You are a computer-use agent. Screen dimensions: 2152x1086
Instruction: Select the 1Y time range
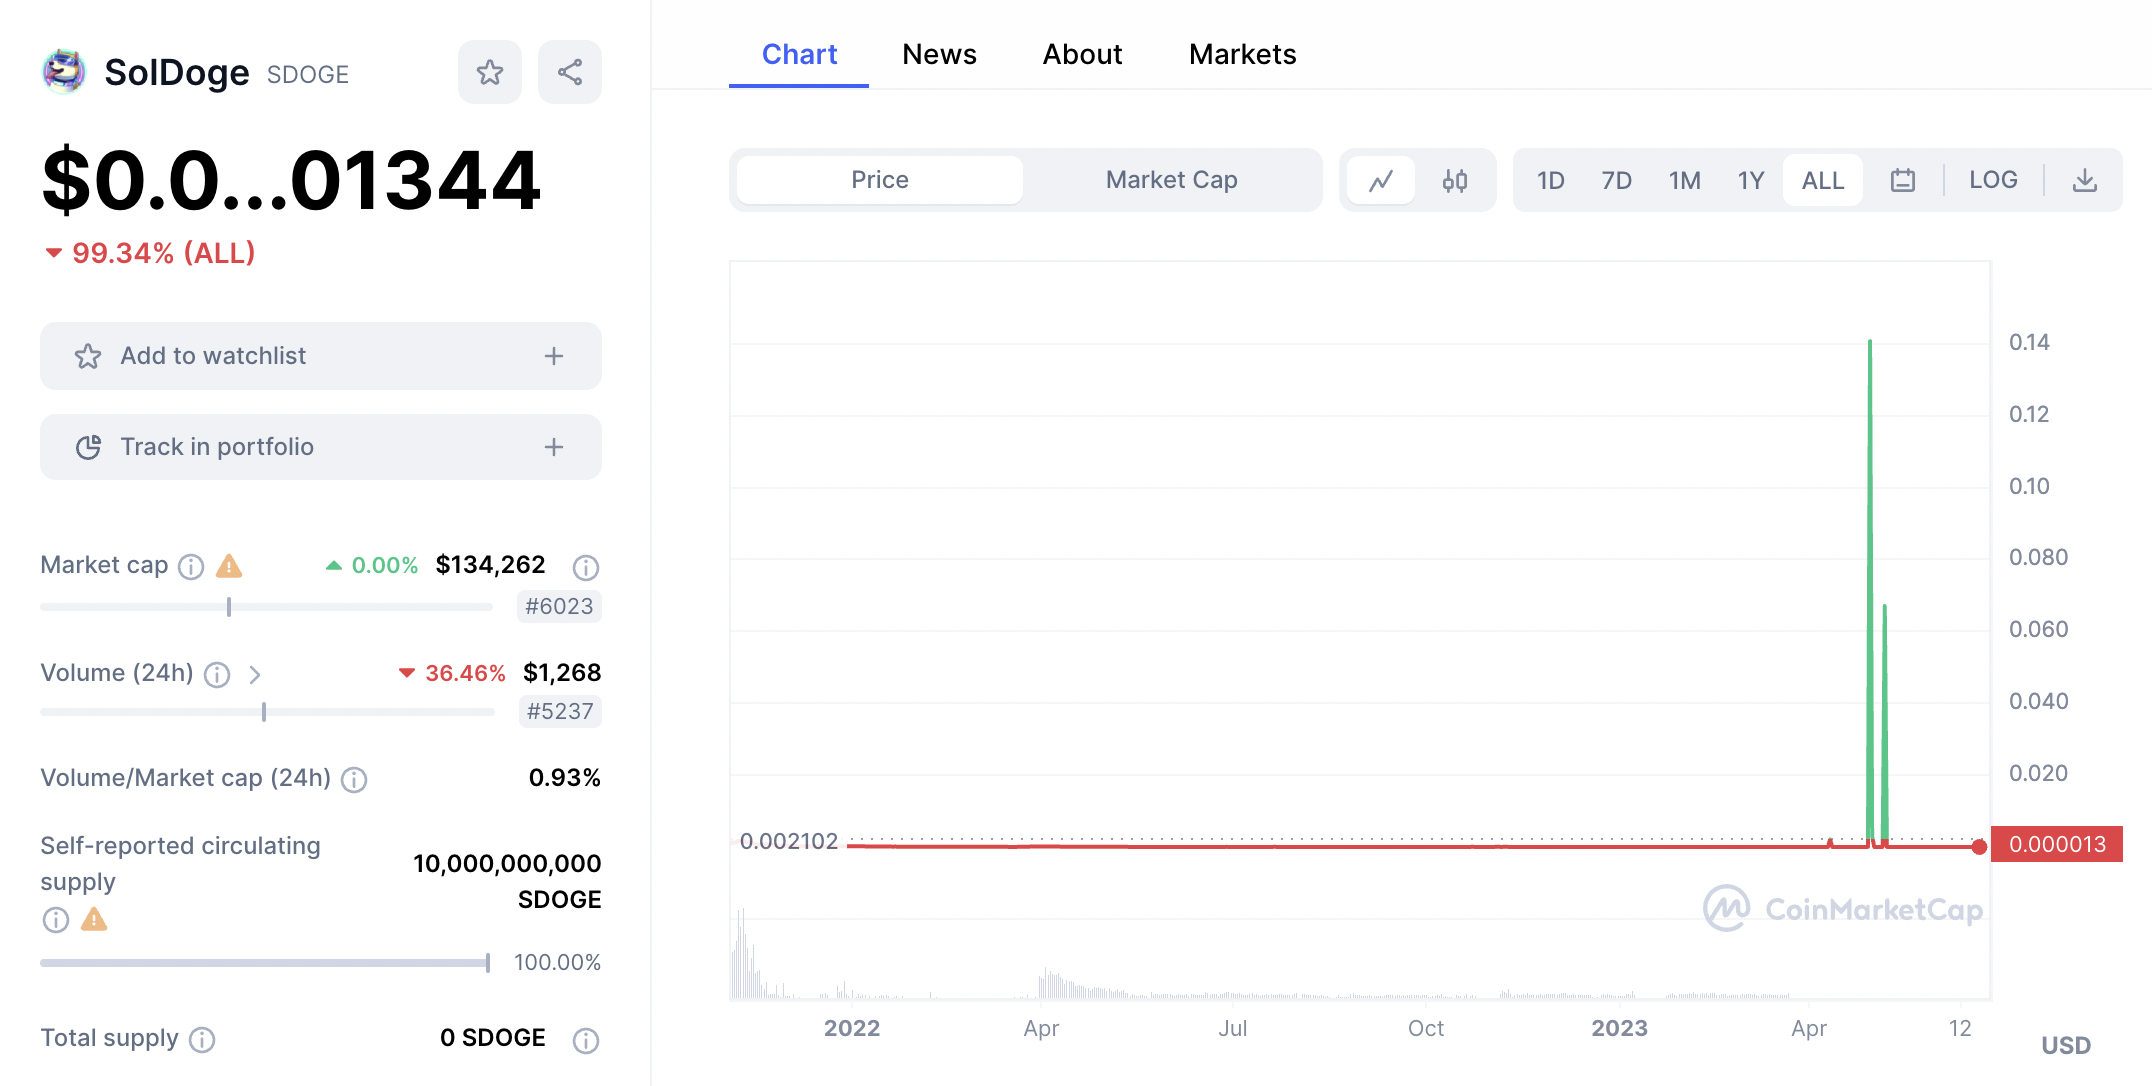(1751, 180)
